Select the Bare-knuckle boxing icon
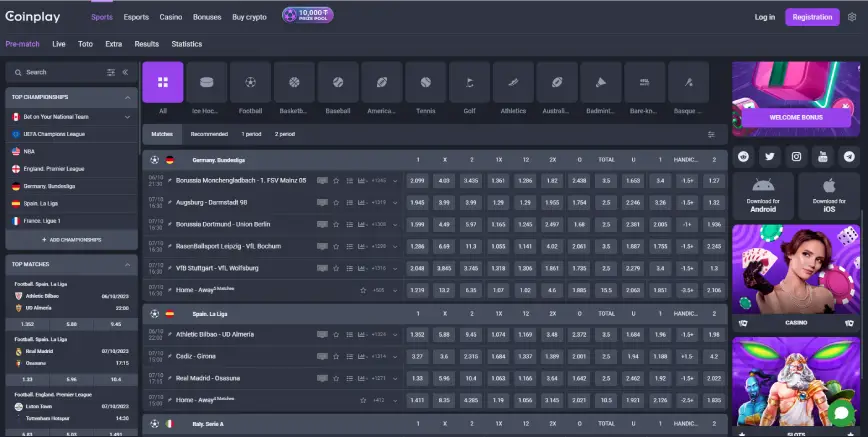This screenshot has height=437, width=868. tap(644, 83)
